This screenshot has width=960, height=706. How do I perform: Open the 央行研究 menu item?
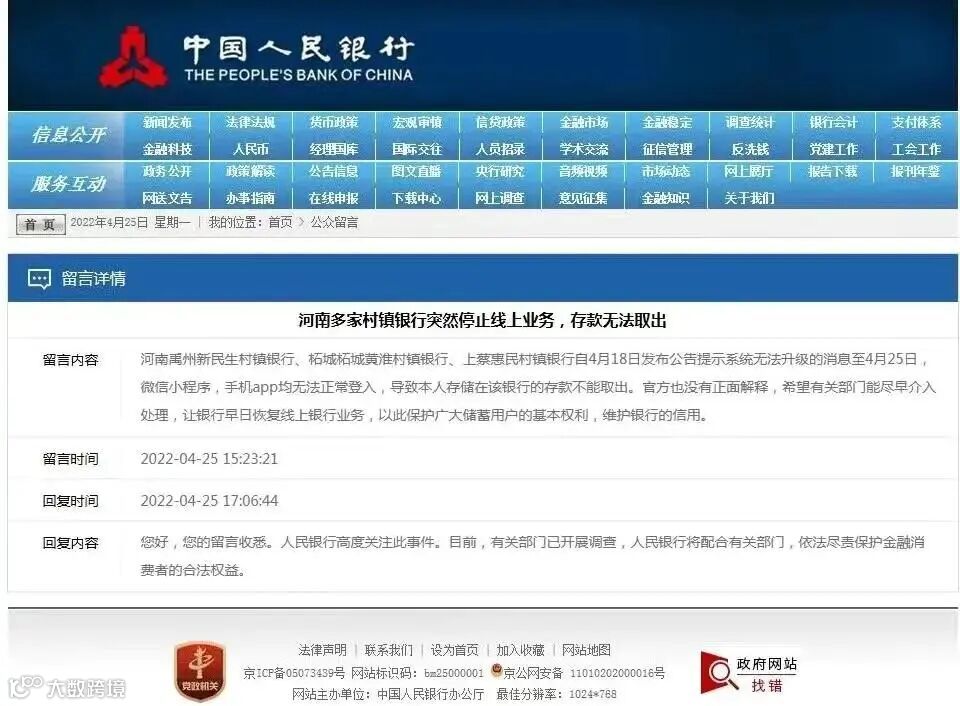tap(500, 171)
